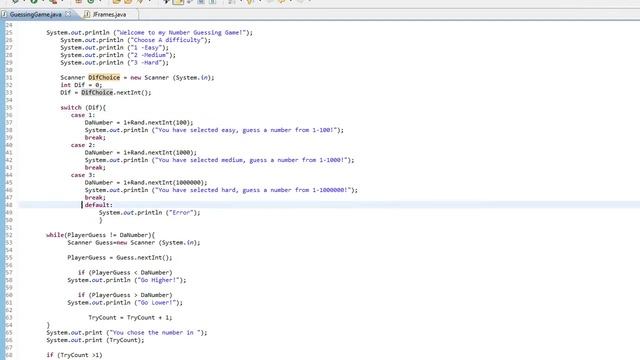Click the "PlayerGuess = Guess.nextInt();" line

pyautogui.click(x=120, y=258)
